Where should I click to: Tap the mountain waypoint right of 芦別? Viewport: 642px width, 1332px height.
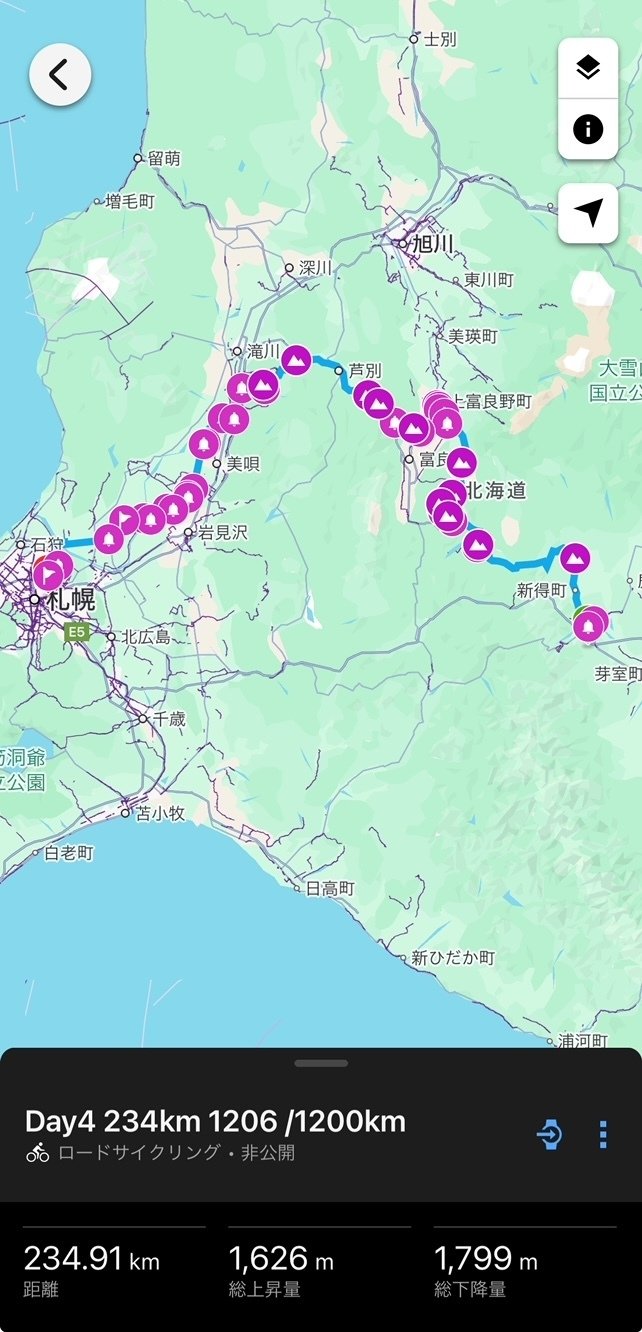click(x=378, y=402)
